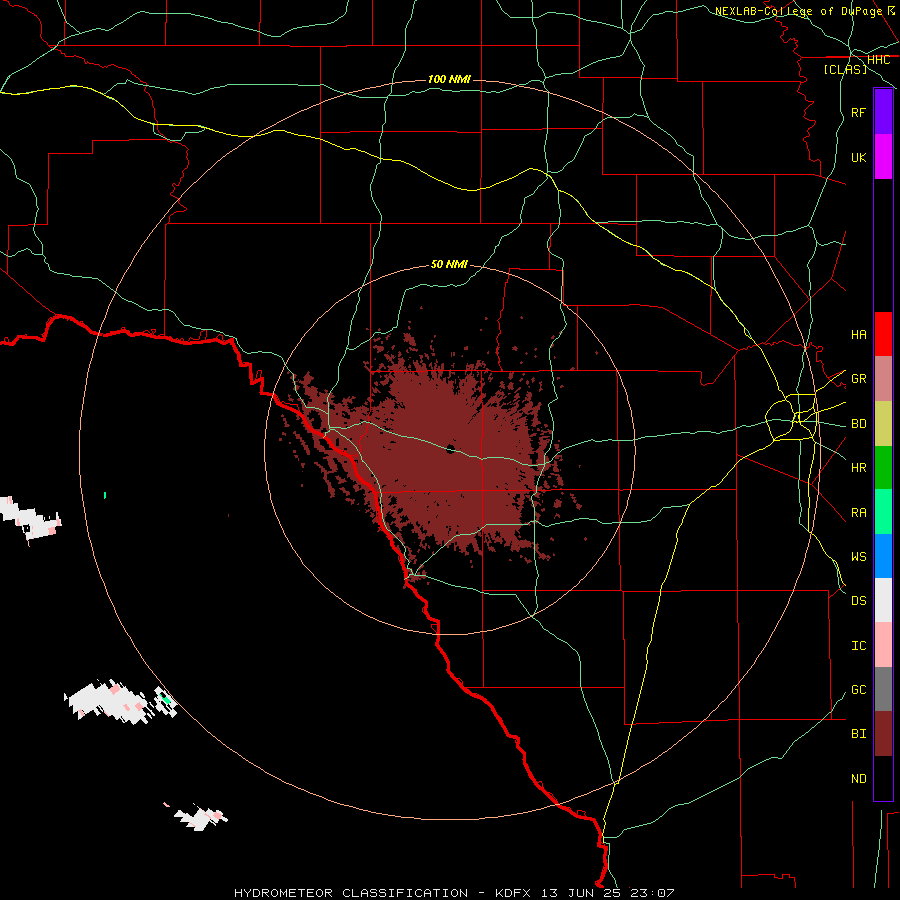Select the dusty-pink GR legend swatch
900x900 pixels.
click(x=883, y=379)
